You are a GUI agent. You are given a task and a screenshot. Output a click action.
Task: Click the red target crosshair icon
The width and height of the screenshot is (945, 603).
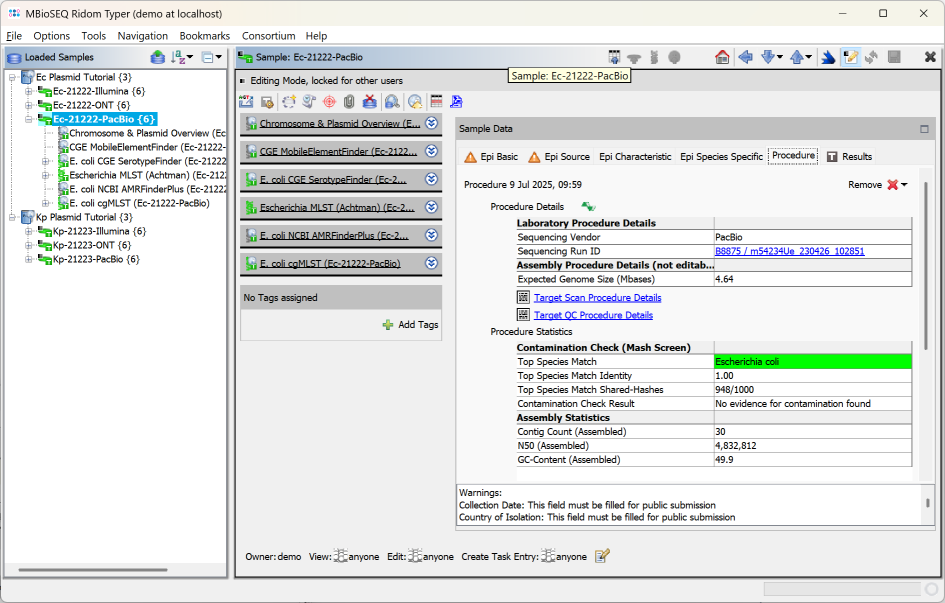pyautogui.click(x=329, y=102)
